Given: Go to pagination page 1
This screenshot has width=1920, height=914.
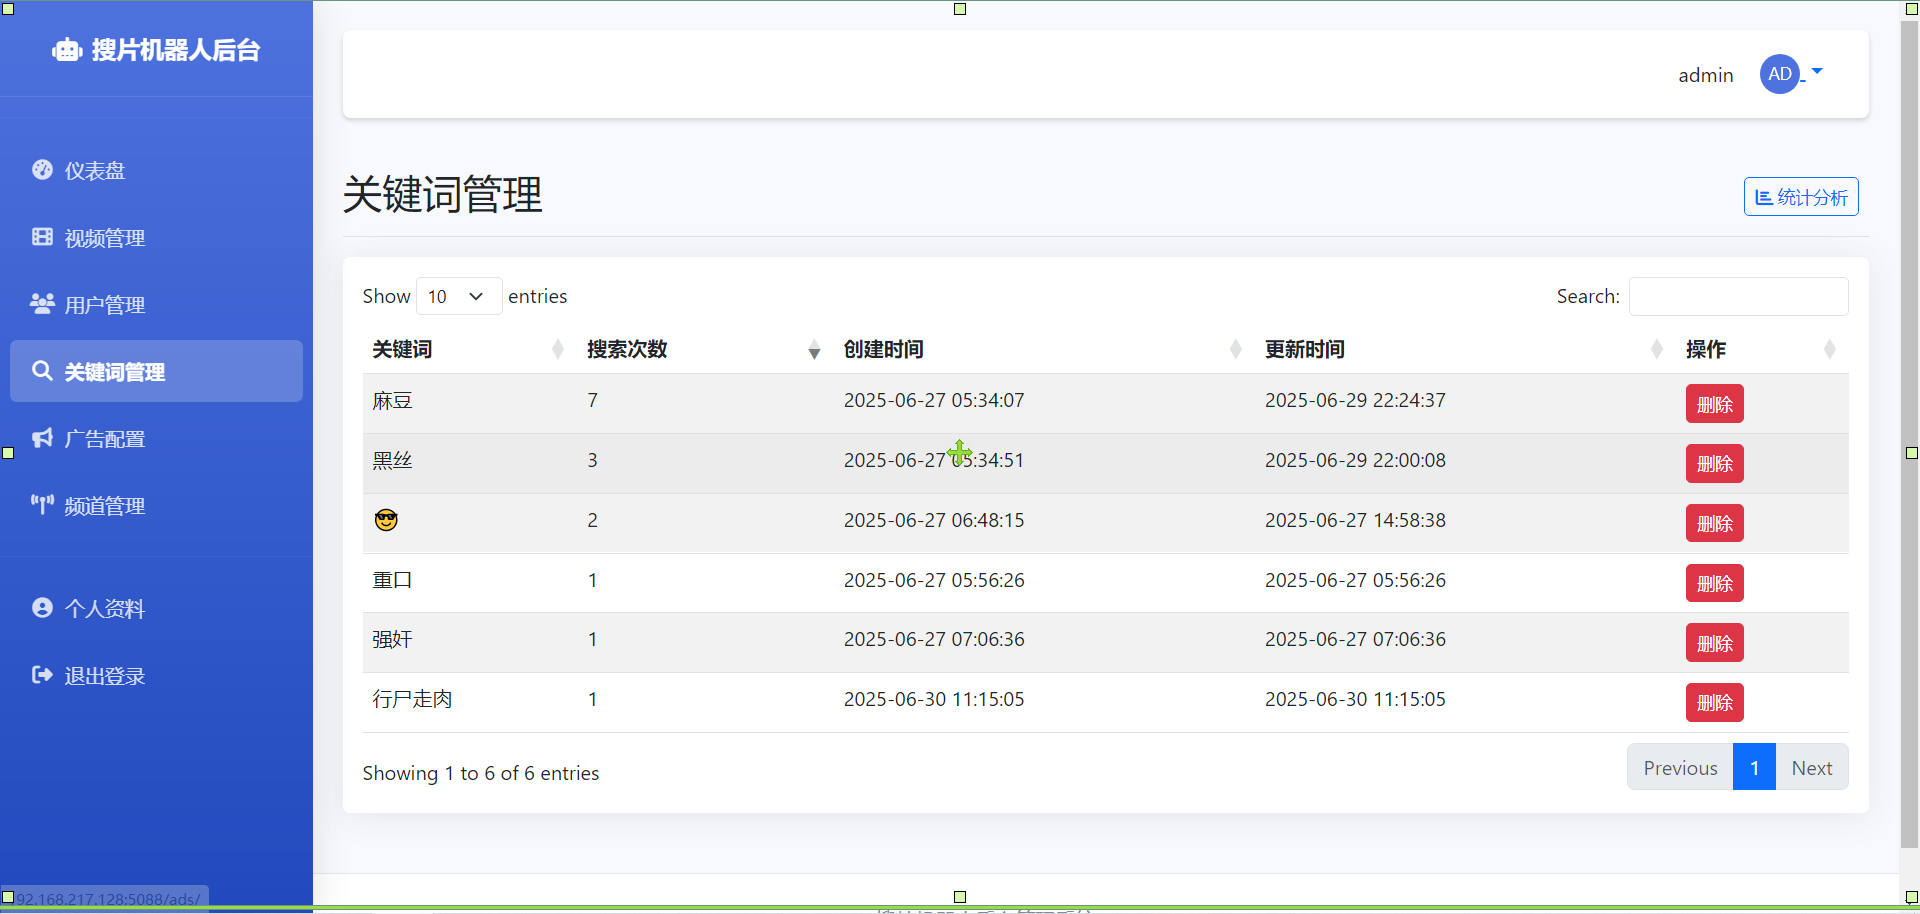Looking at the screenshot, I should (x=1754, y=768).
